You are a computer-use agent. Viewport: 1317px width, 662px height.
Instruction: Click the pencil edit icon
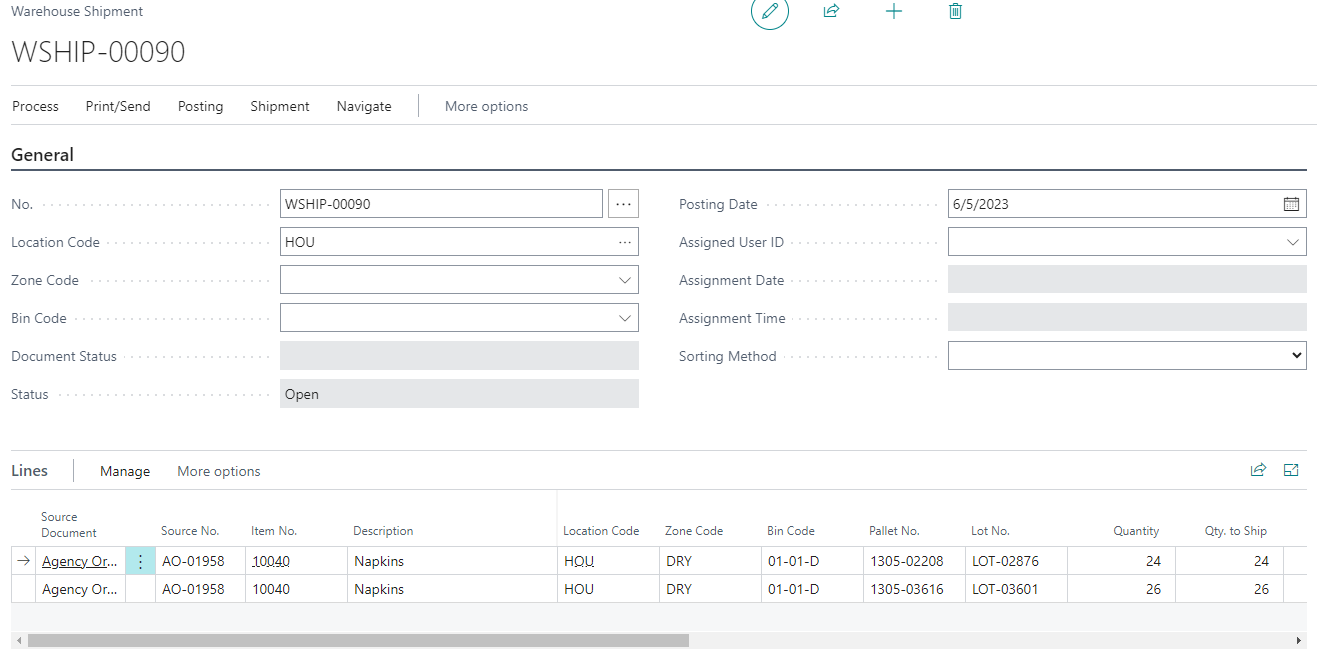tap(769, 12)
